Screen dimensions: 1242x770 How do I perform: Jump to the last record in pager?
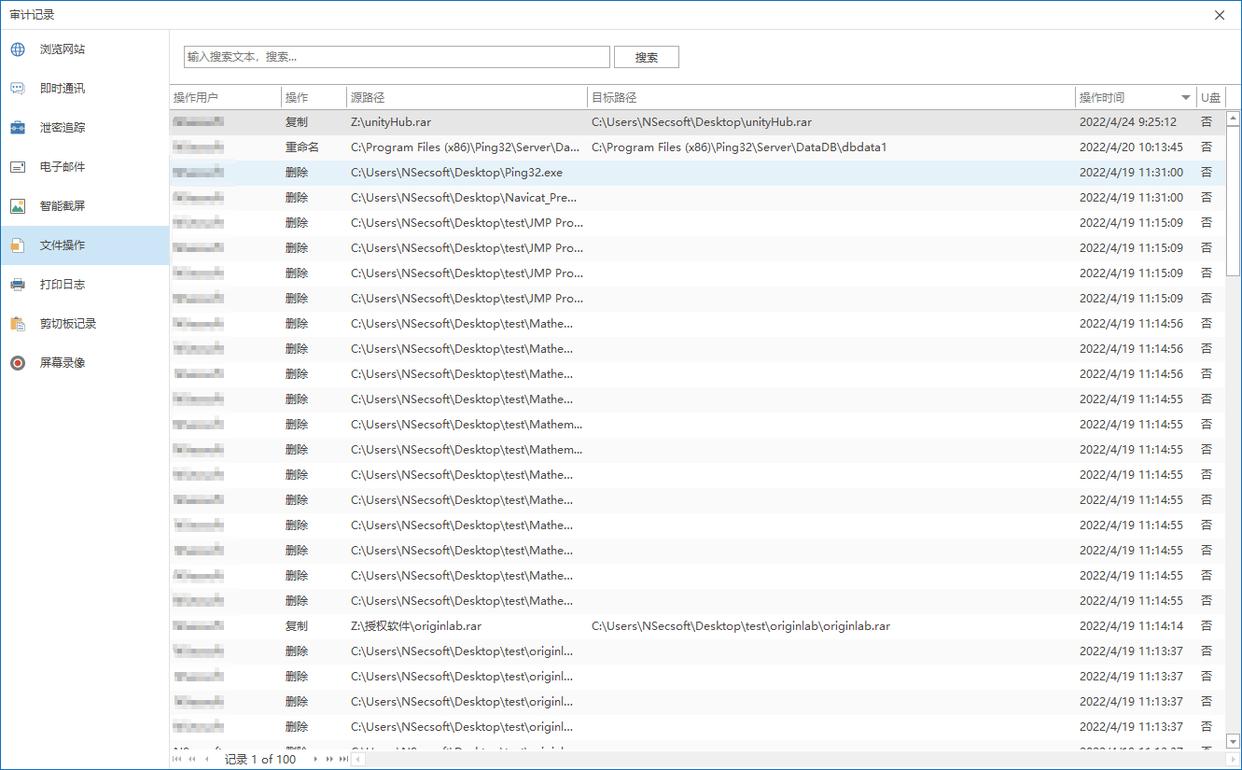coord(343,759)
